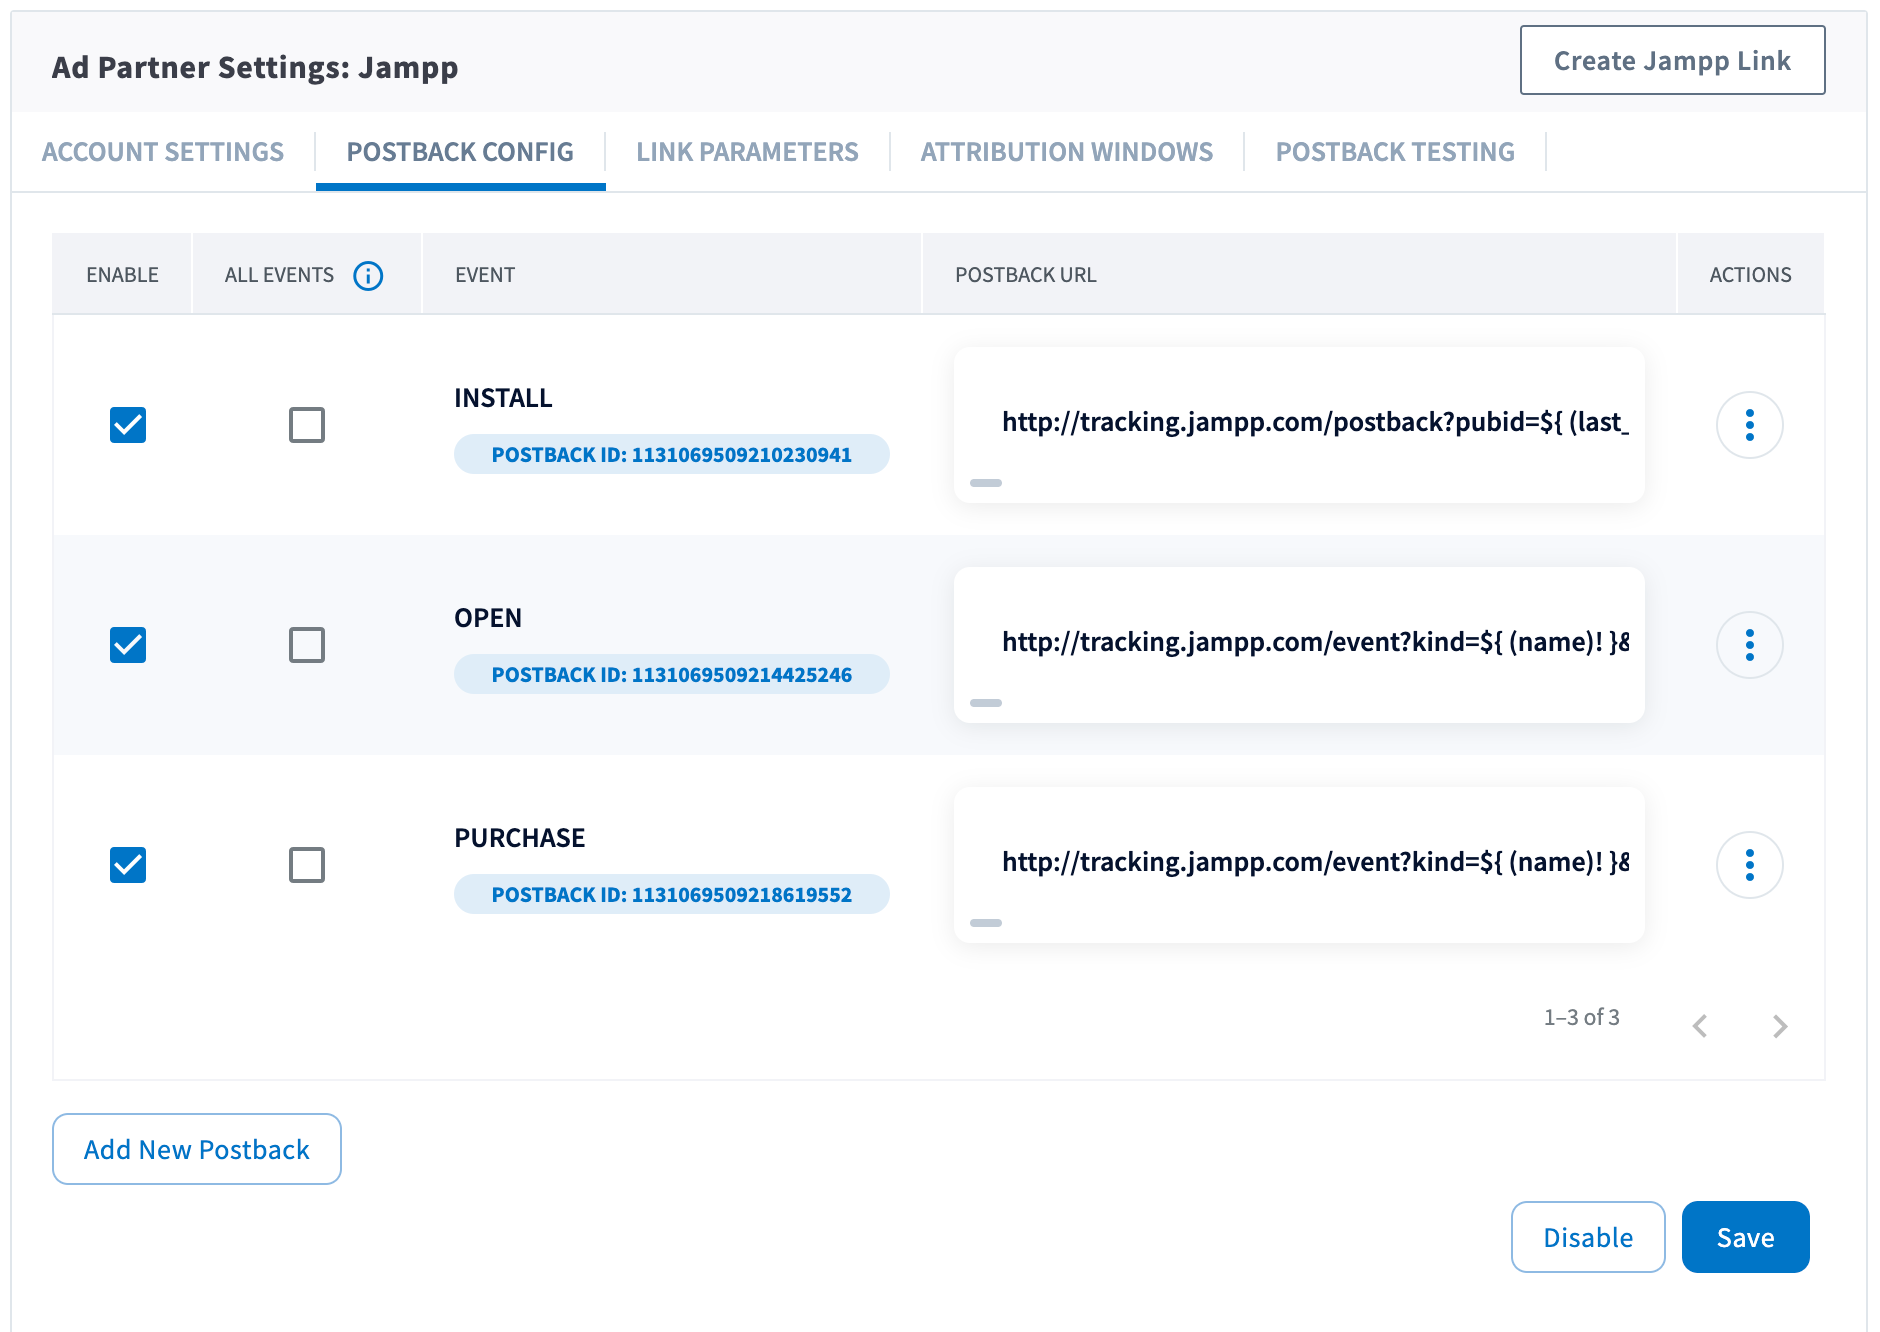The image size is (1880, 1332).
Task: Open actions menu for OPEN postback
Action: (1749, 645)
